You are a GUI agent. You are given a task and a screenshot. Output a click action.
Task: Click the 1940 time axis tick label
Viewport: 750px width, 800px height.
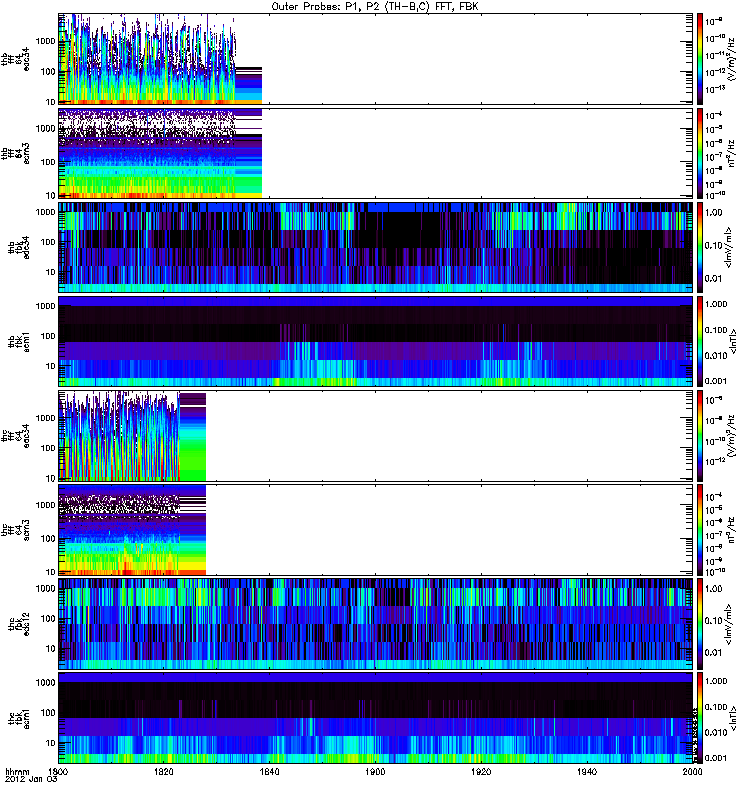[x=586, y=774]
